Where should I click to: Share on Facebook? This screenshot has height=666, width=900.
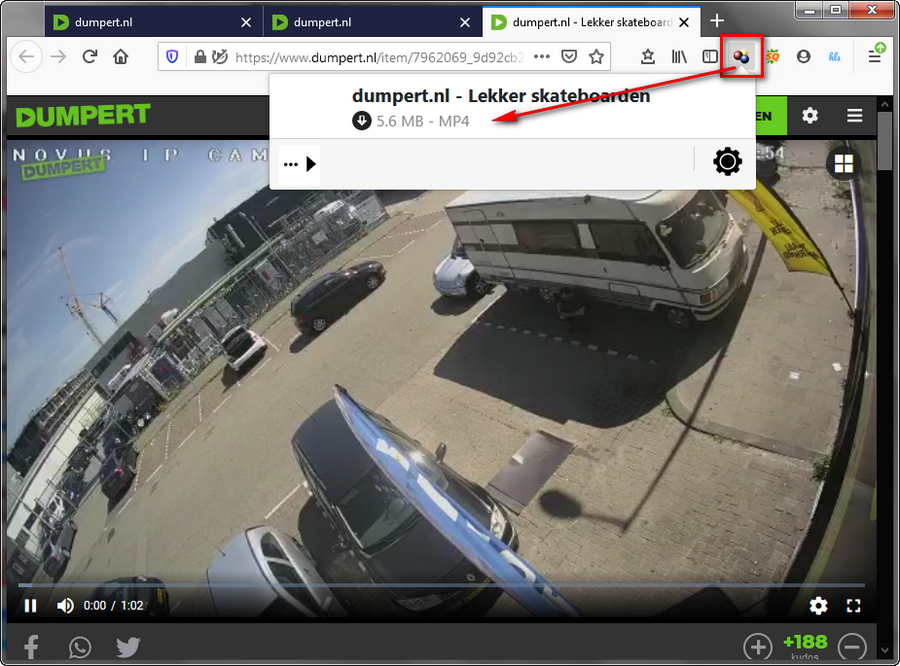coord(31,647)
